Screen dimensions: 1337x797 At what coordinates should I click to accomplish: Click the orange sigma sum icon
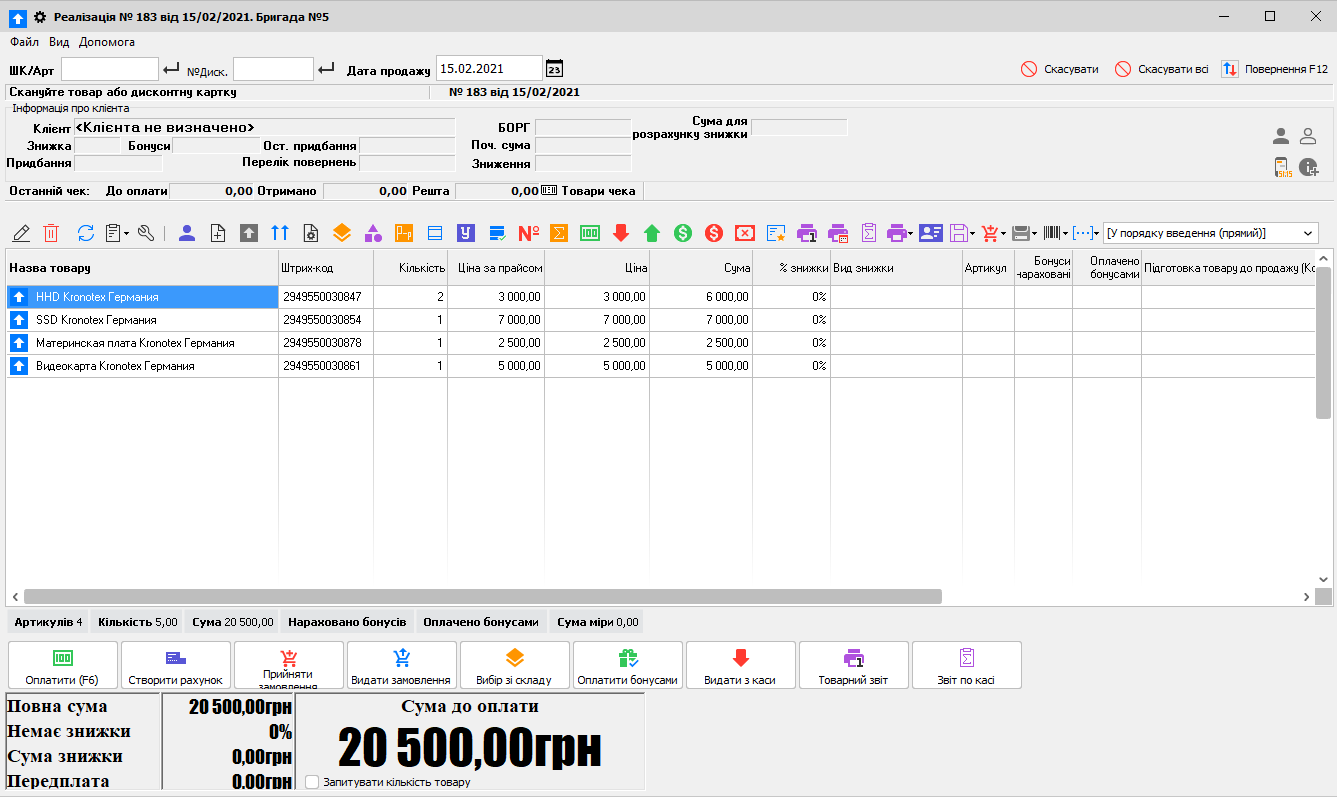pyautogui.click(x=560, y=233)
